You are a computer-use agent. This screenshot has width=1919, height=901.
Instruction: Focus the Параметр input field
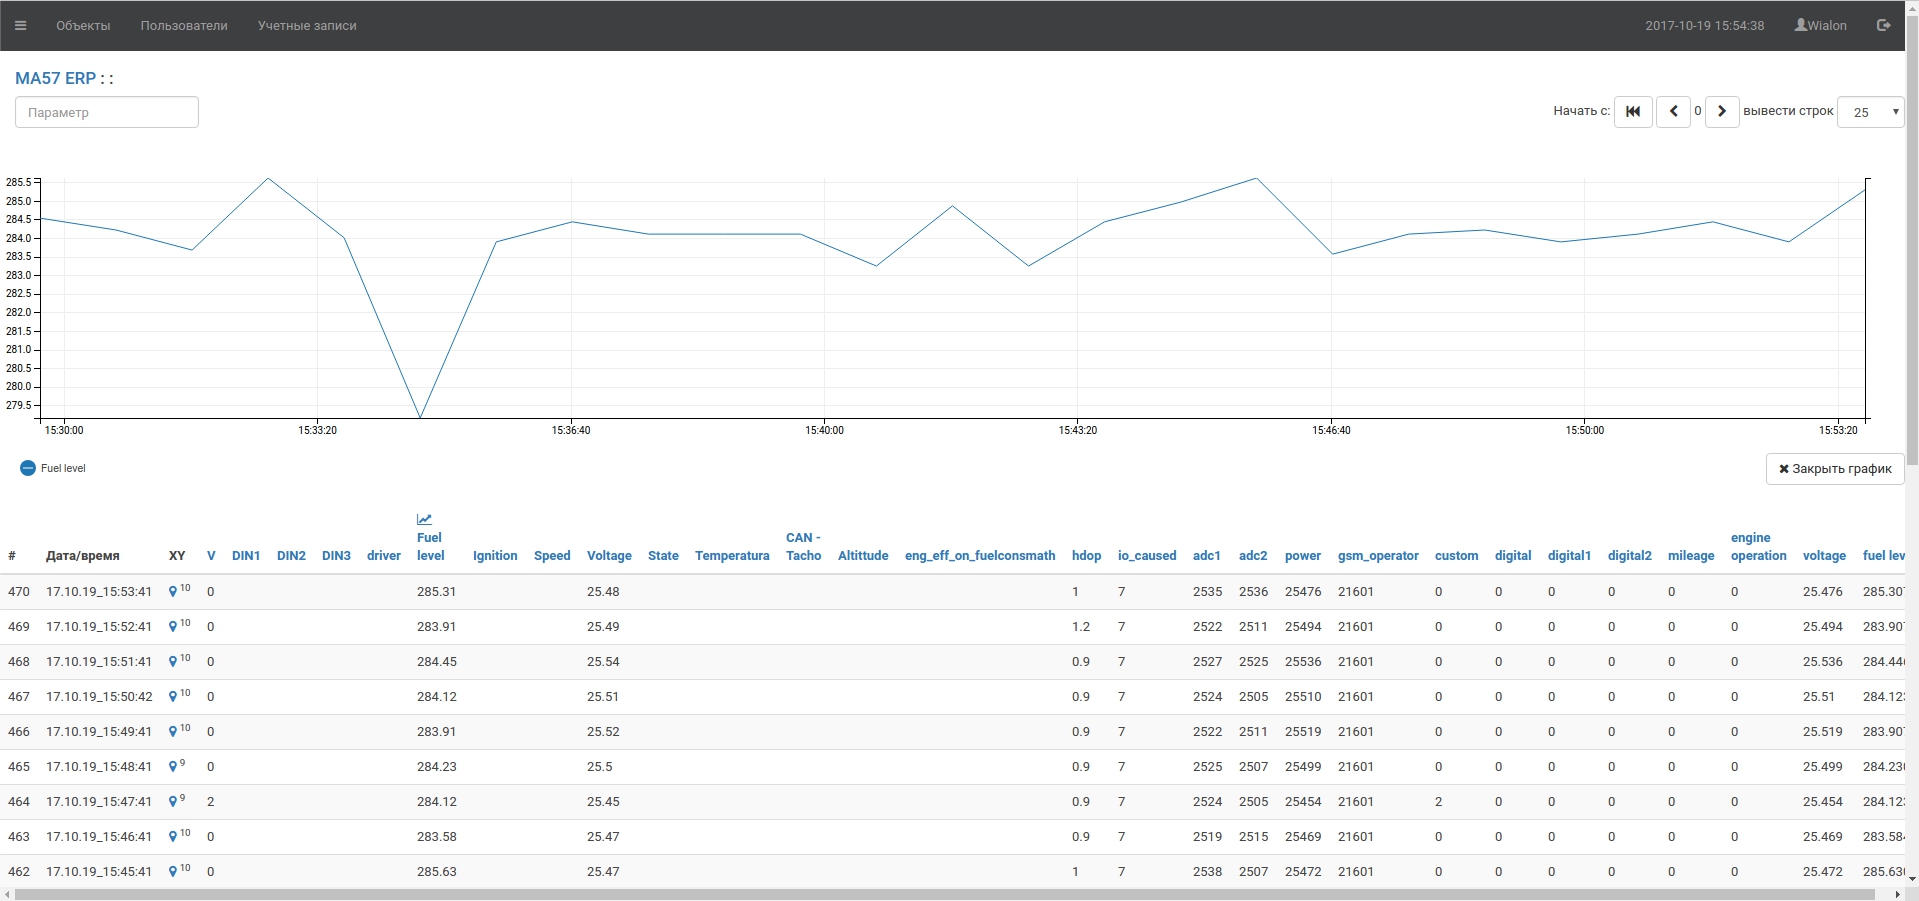coord(107,112)
